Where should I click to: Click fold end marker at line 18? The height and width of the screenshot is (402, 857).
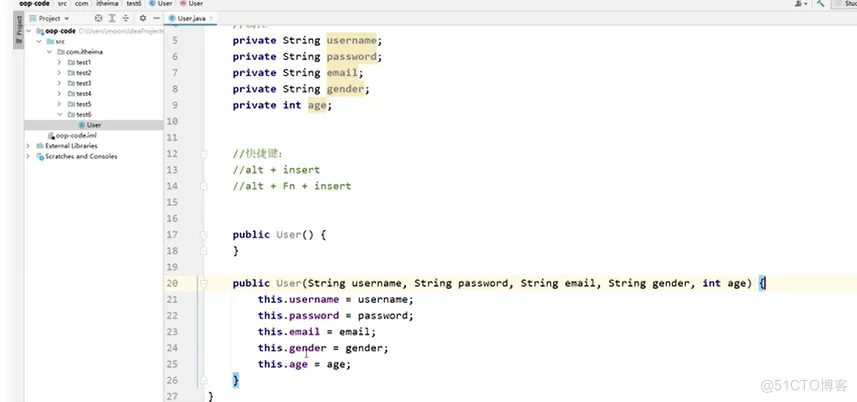pyautogui.click(x=204, y=251)
